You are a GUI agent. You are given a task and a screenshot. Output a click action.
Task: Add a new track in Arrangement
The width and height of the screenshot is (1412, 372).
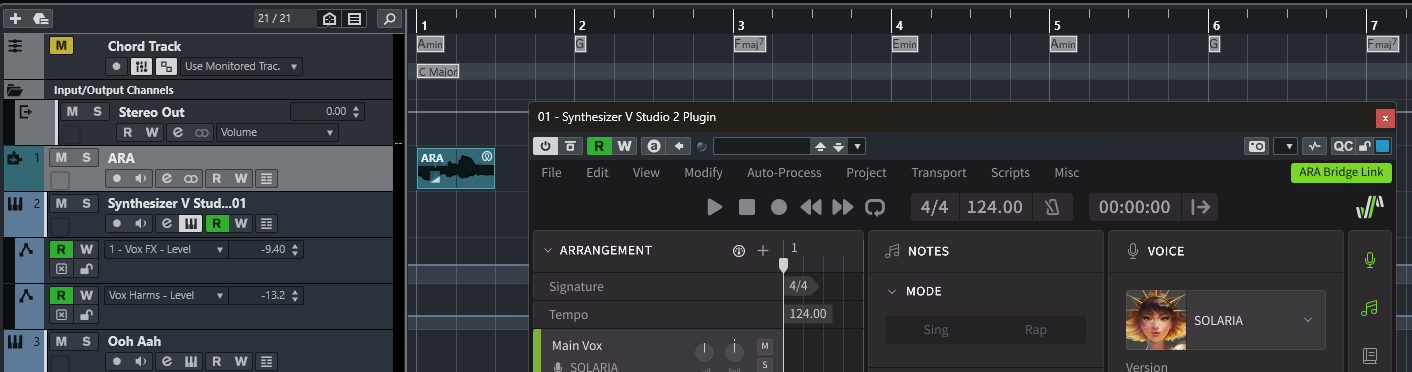(x=763, y=250)
